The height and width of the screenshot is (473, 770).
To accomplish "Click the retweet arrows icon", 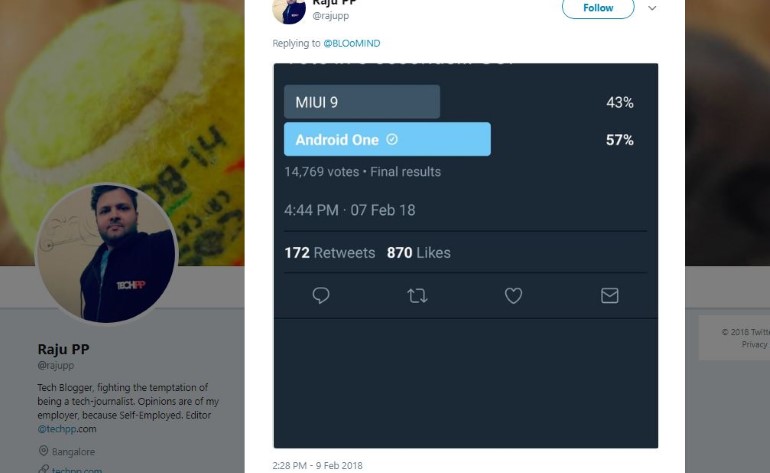I will (417, 295).
